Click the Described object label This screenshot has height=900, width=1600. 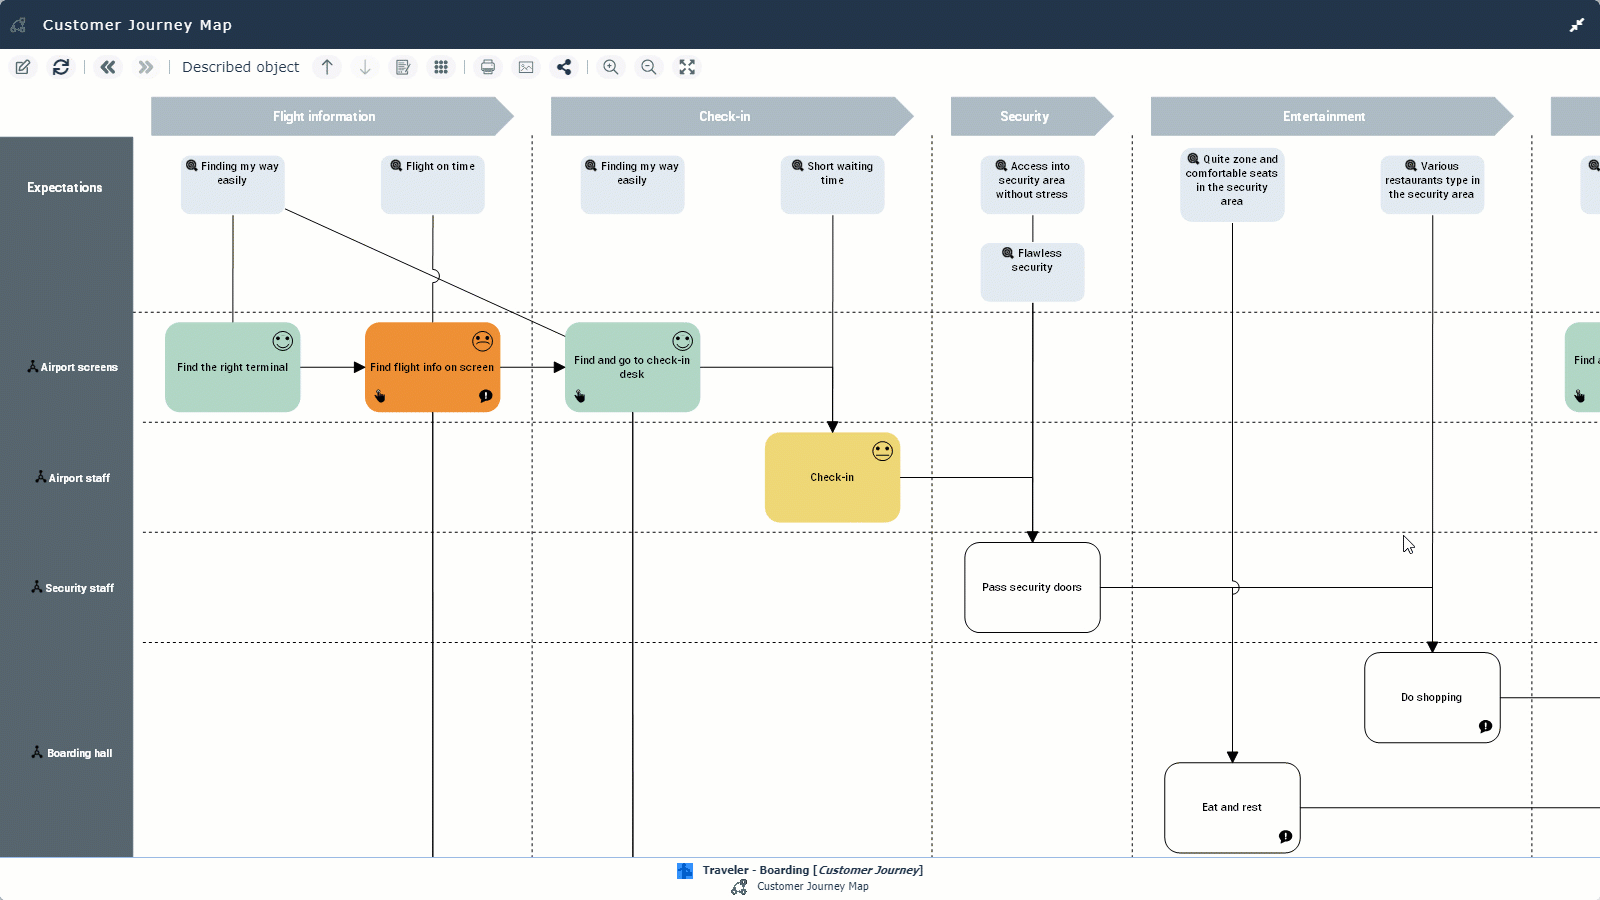pyautogui.click(x=241, y=67)
